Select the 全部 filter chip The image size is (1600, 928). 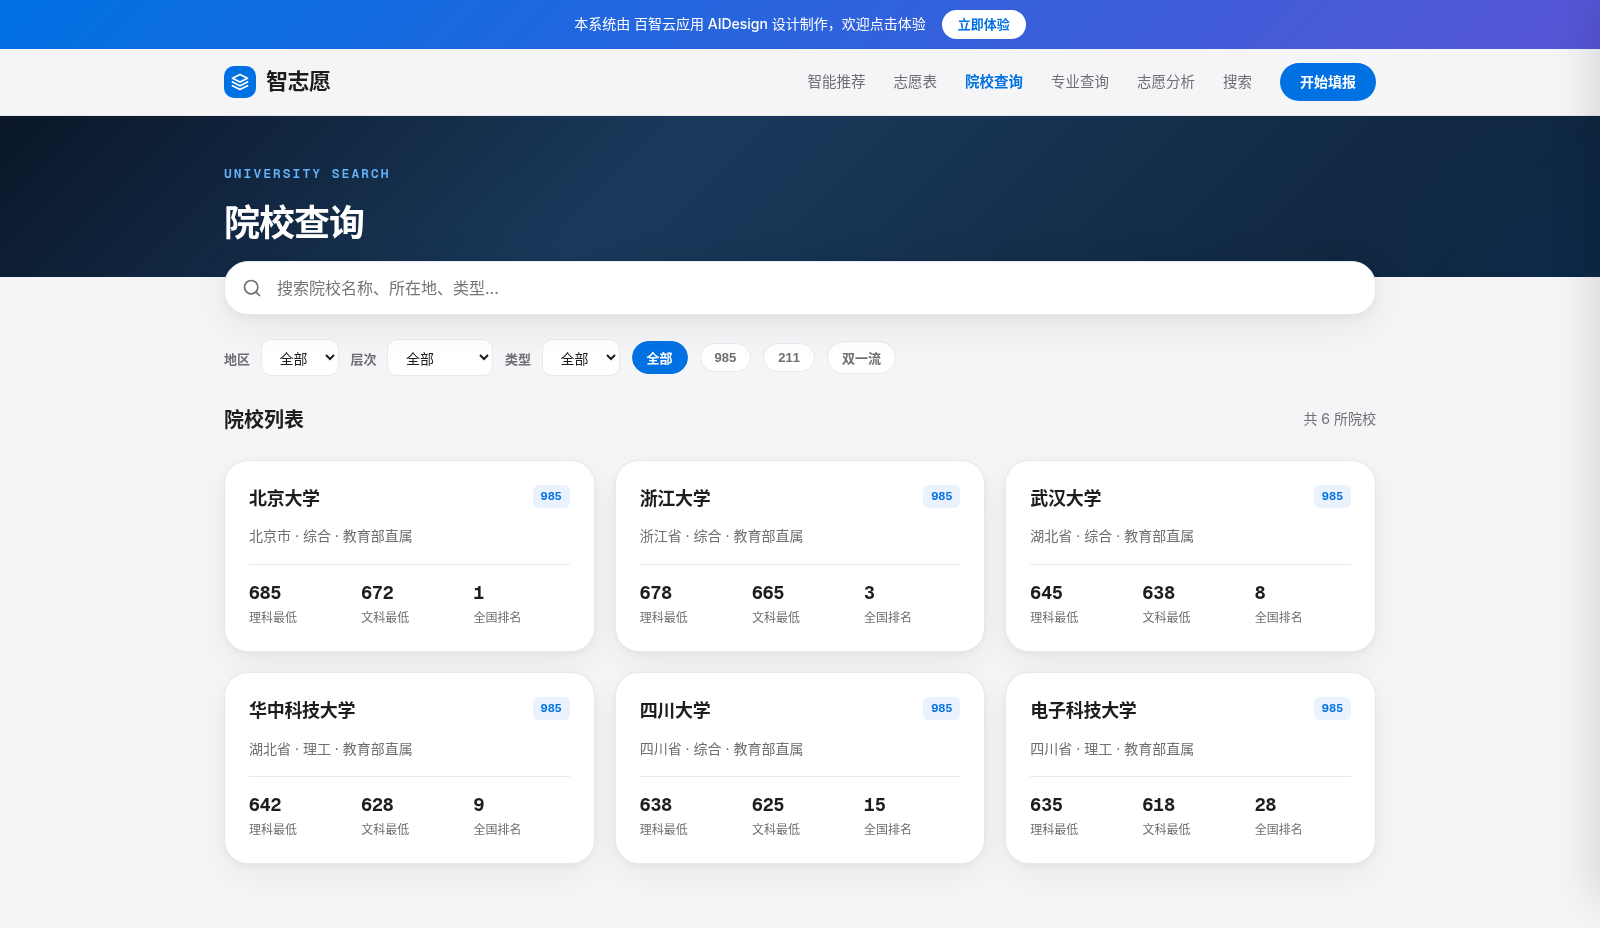click(660, 358)
